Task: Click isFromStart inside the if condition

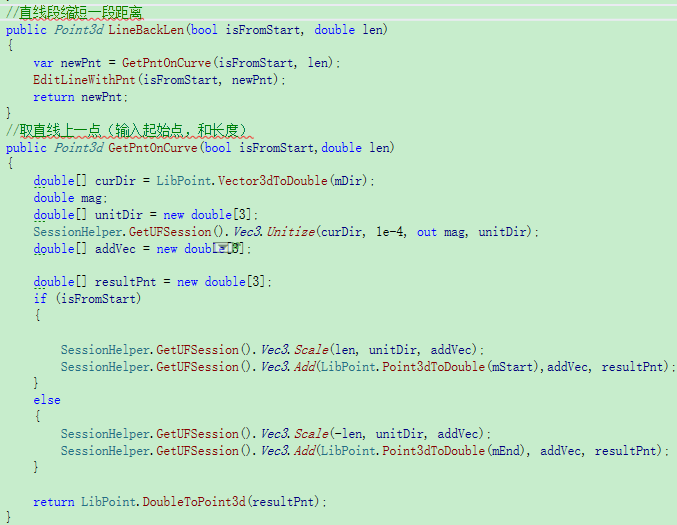Action: click(98, 299)
